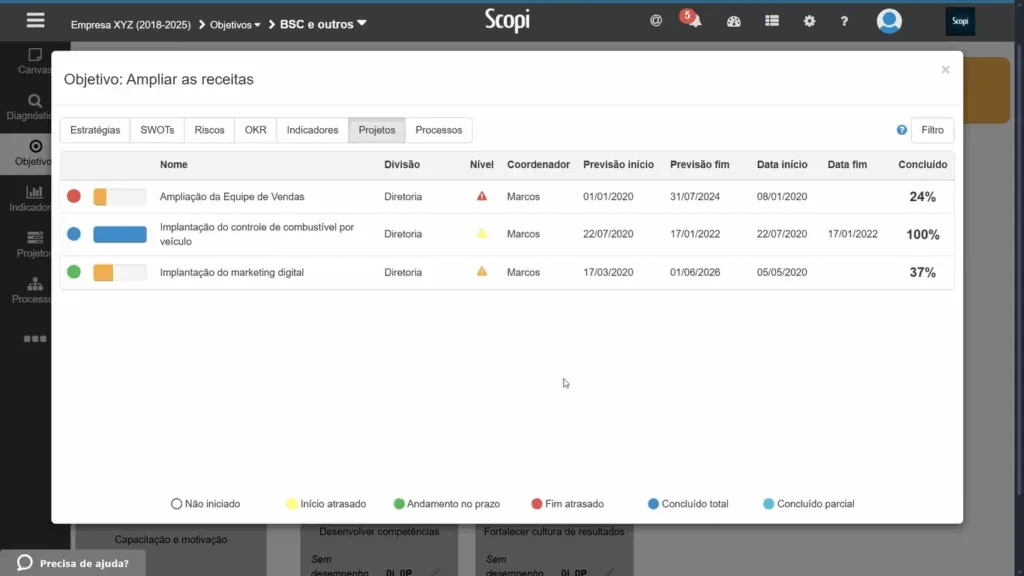1024x576 pixels.
Task: Open the settings gear icon
Action: [809, 21]
